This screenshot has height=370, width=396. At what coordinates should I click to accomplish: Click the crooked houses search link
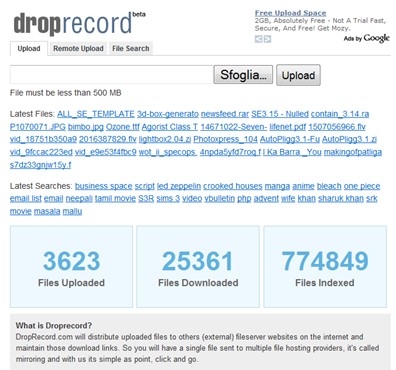(x=233, y=186)
